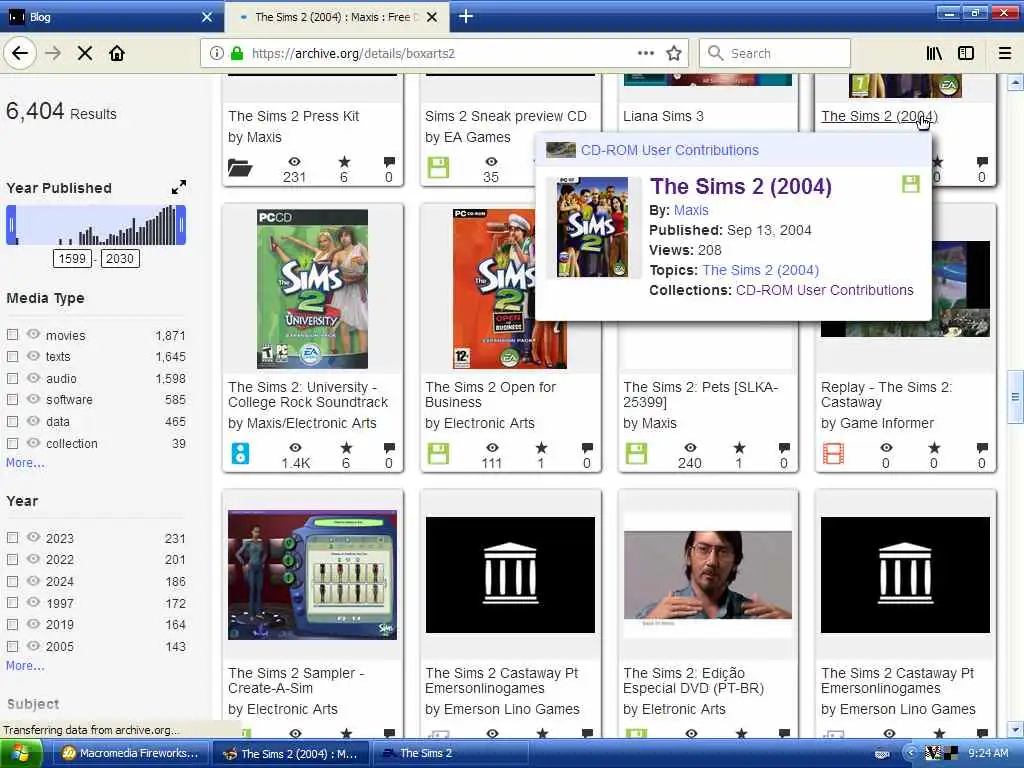1024x768 pixels.
Task: Toggle eye icon for 2022 year
Action: tap(33, 559)
